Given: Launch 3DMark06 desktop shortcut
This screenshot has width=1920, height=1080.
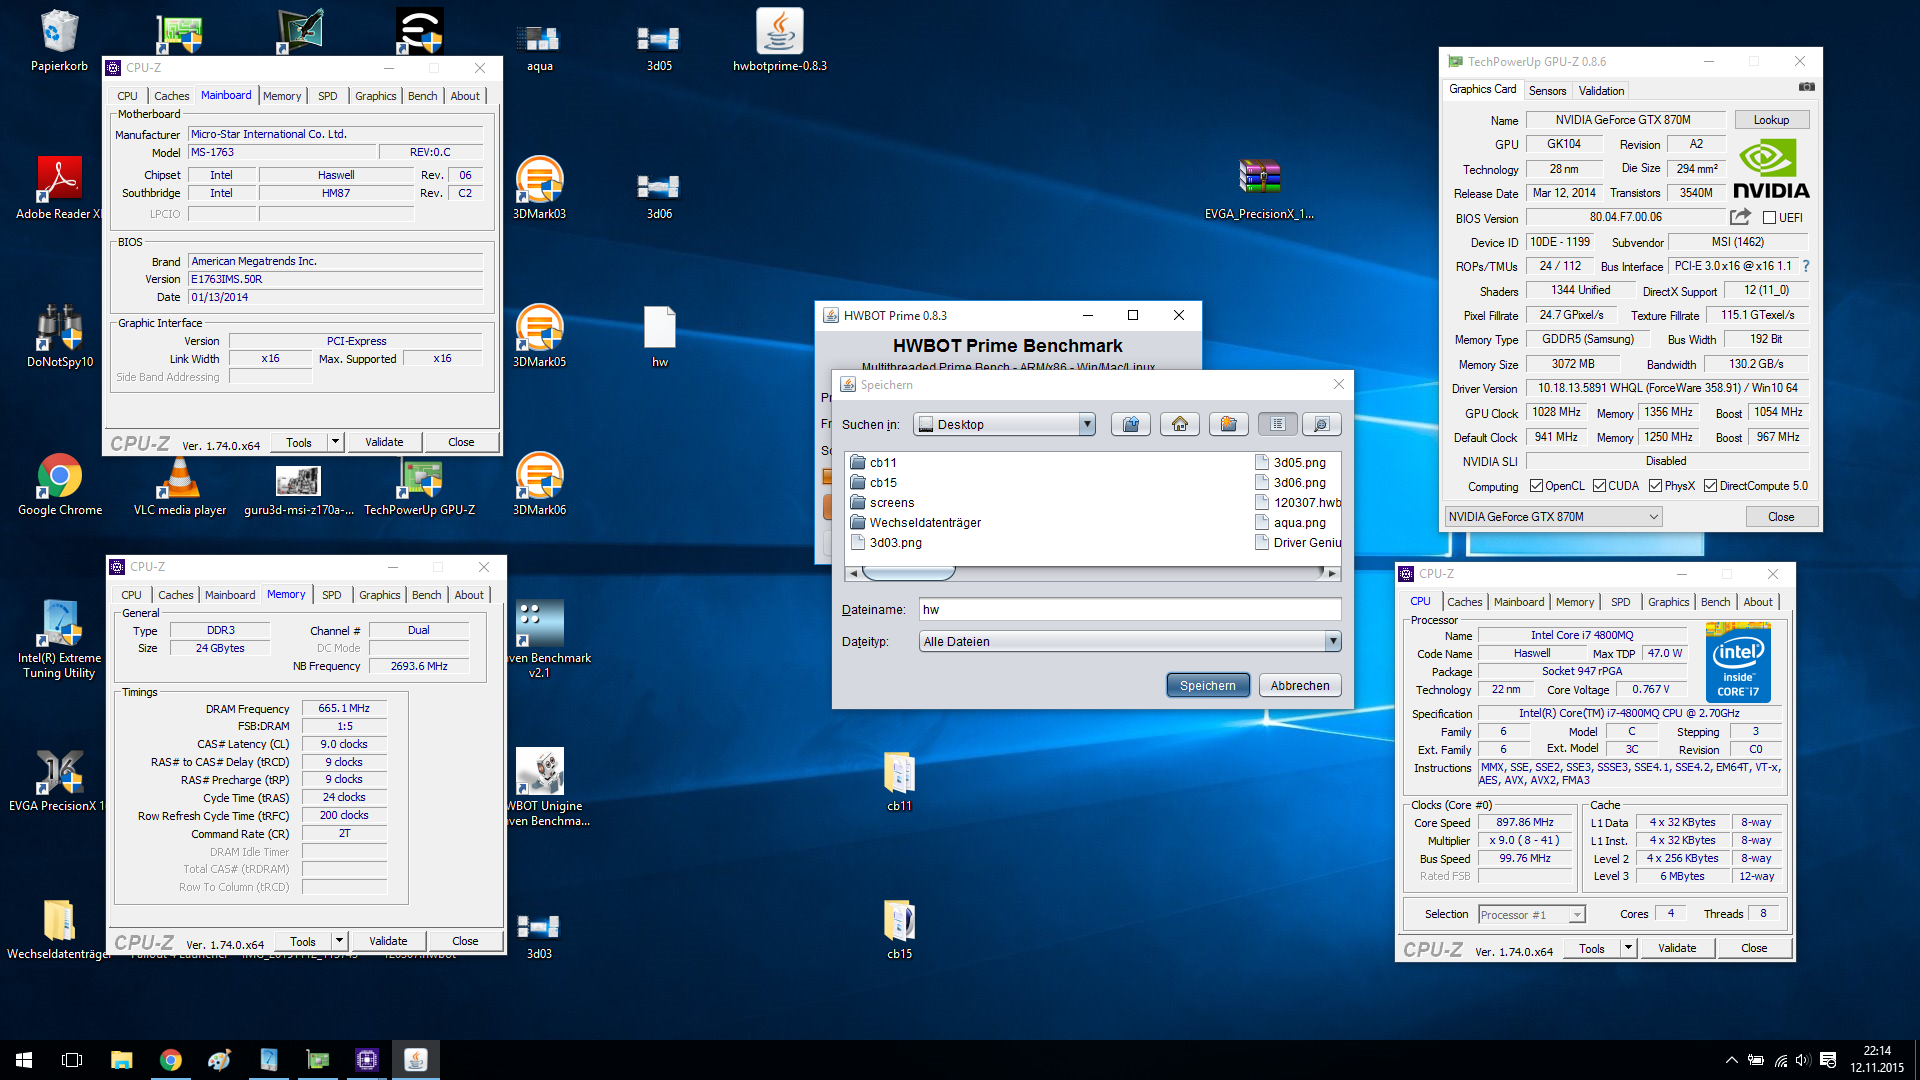Looking at the screenshot, I should pos(540,485).
